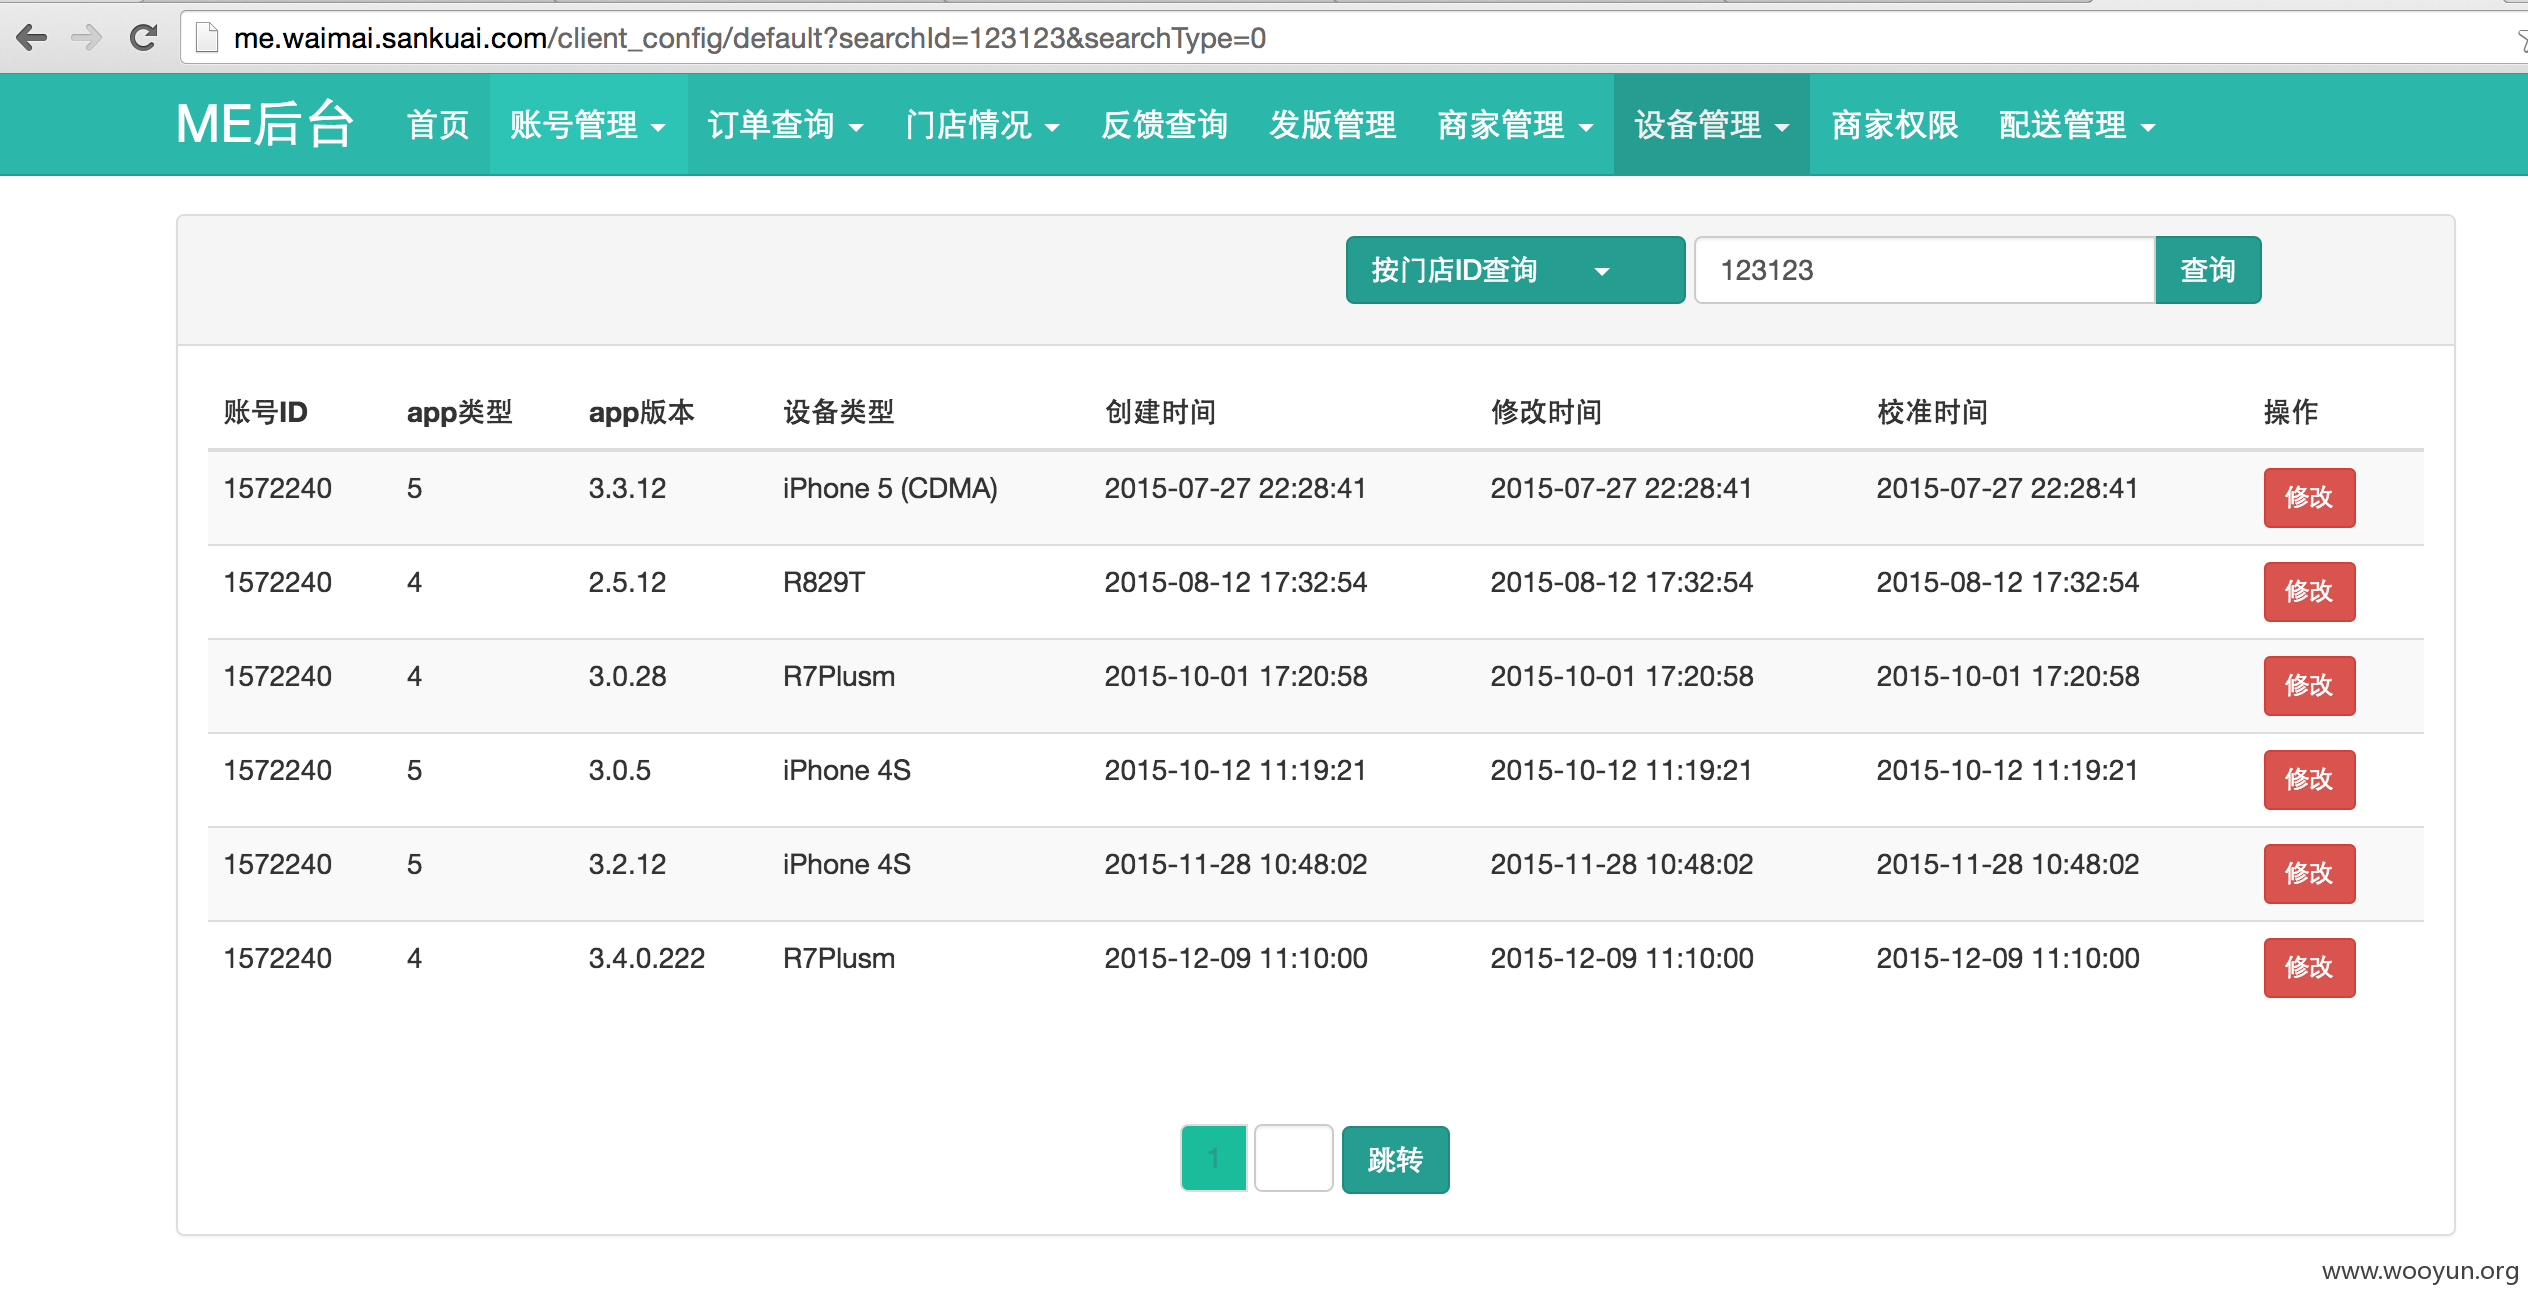Click the ME后台 brand logo
Screen dimensions: 2528x1300
266,124
